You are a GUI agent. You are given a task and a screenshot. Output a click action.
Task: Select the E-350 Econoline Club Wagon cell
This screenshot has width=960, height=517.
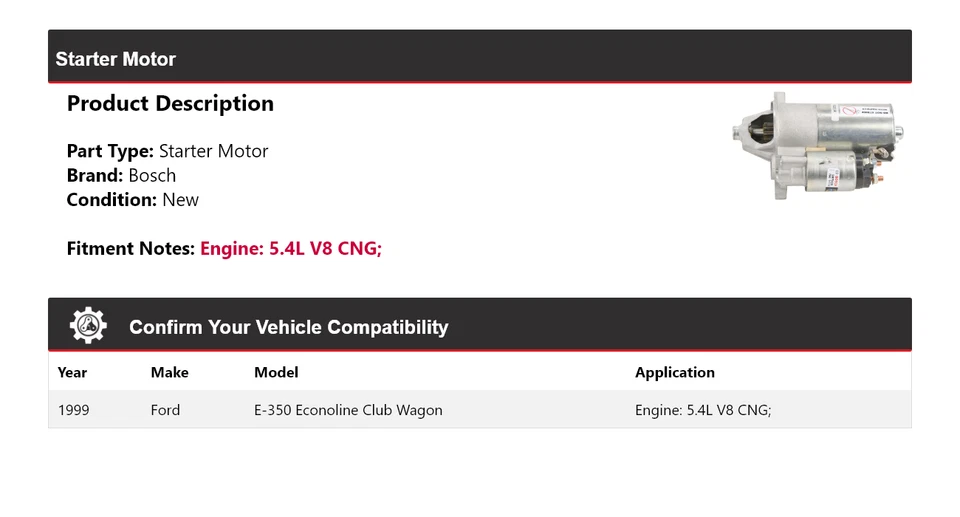tap(348, 410)
